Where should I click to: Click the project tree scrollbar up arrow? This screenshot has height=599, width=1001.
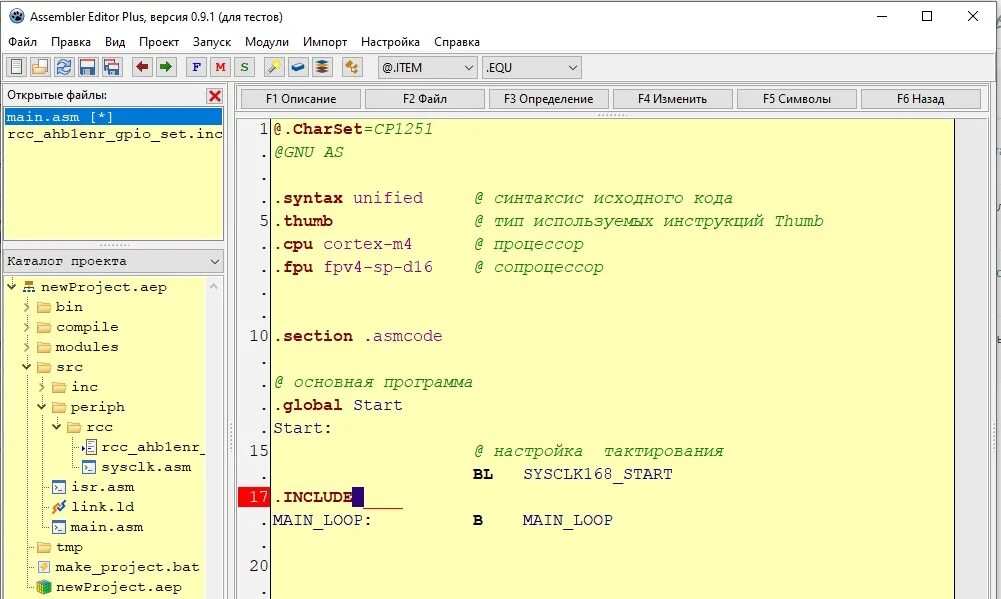coord(214,286)
